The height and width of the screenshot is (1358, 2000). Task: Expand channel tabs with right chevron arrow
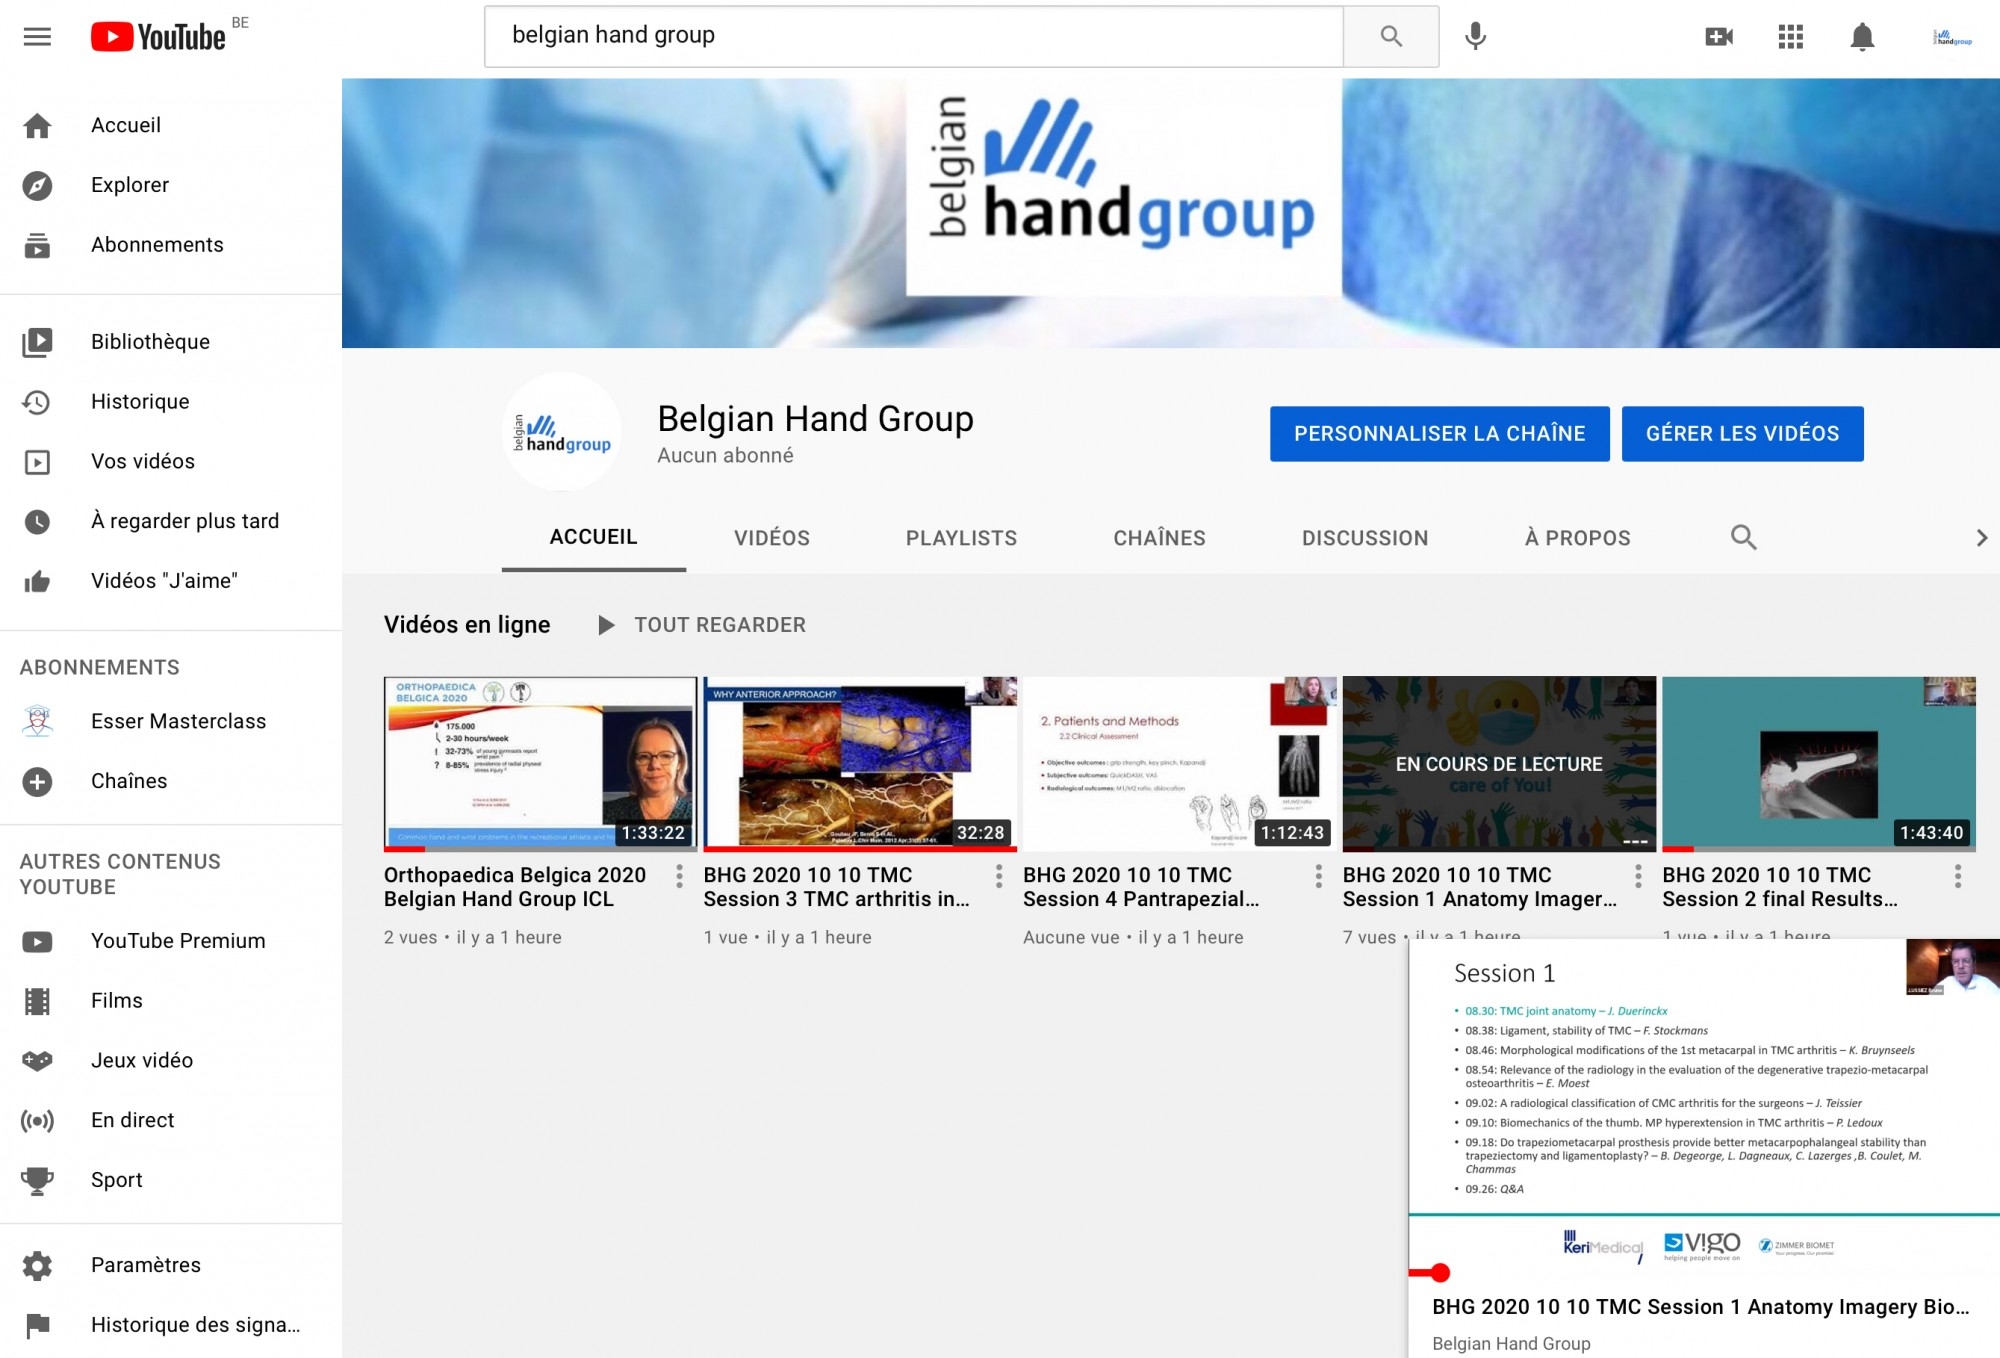tap(1981, 538)
